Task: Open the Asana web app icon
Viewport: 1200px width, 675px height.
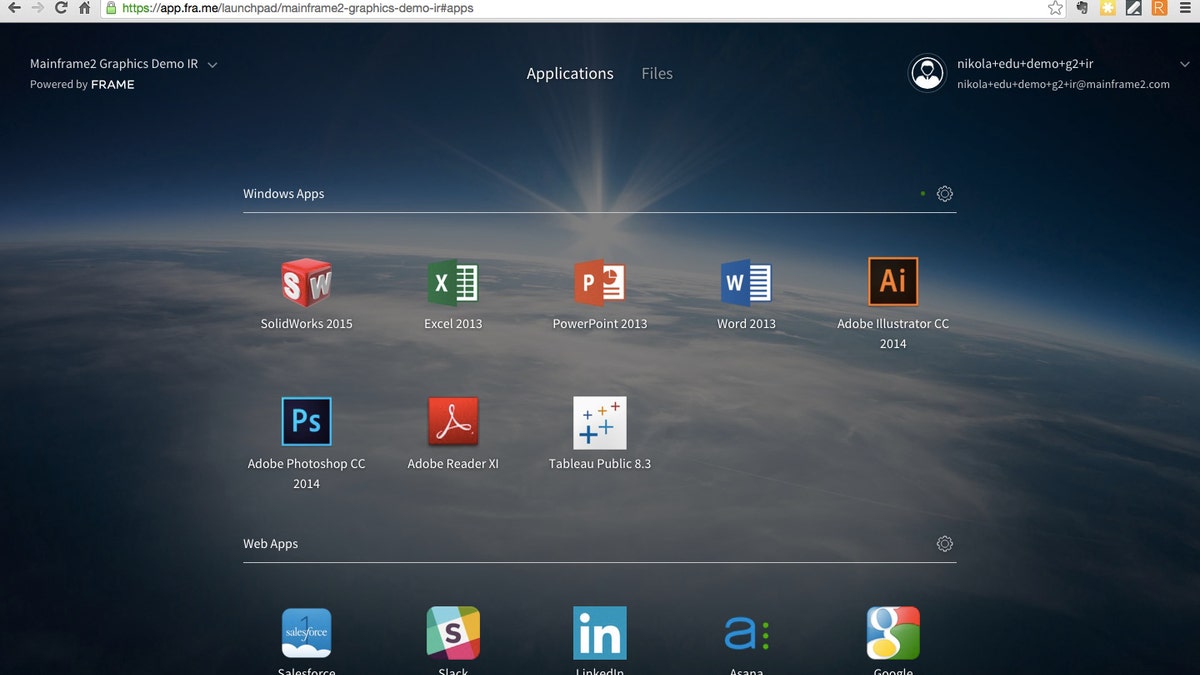Action: [x=746, y=634]
